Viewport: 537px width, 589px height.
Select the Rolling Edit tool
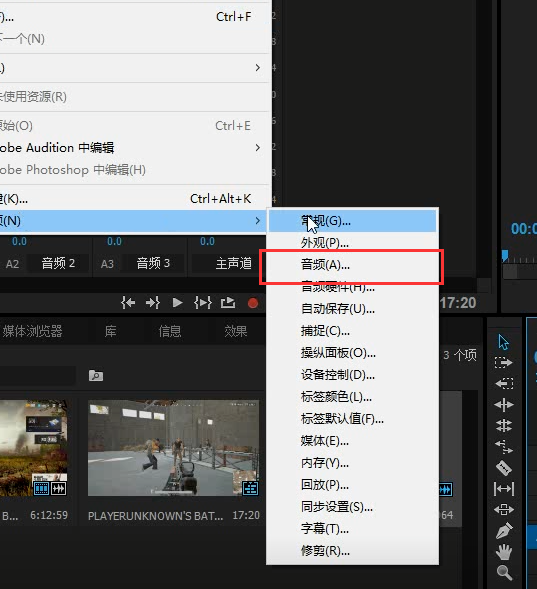(x=504, y=426)
